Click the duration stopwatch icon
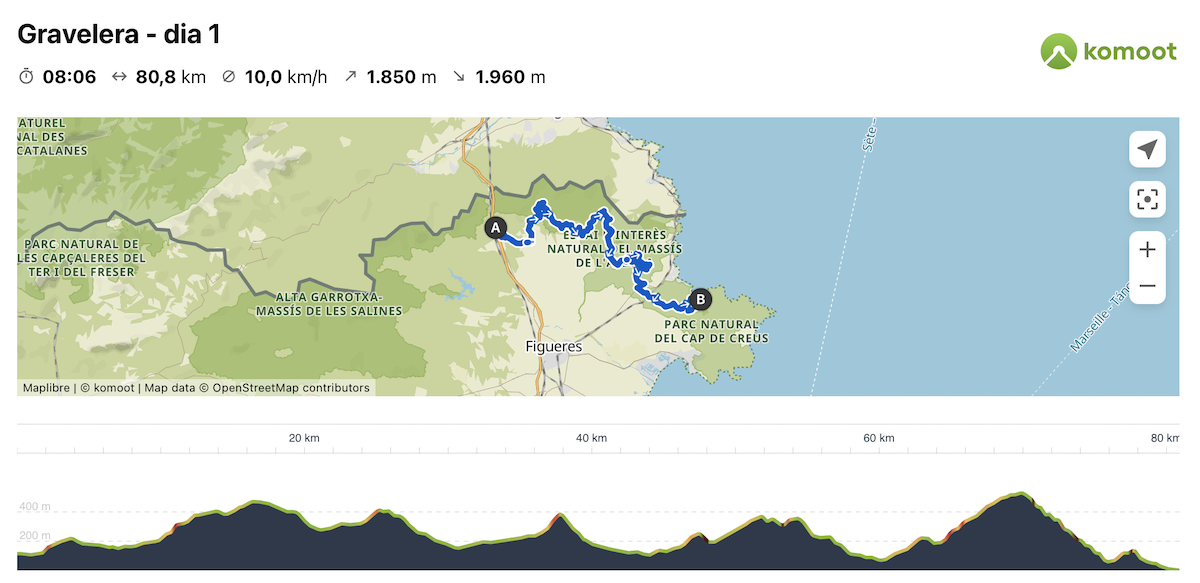 click(27, 76)
